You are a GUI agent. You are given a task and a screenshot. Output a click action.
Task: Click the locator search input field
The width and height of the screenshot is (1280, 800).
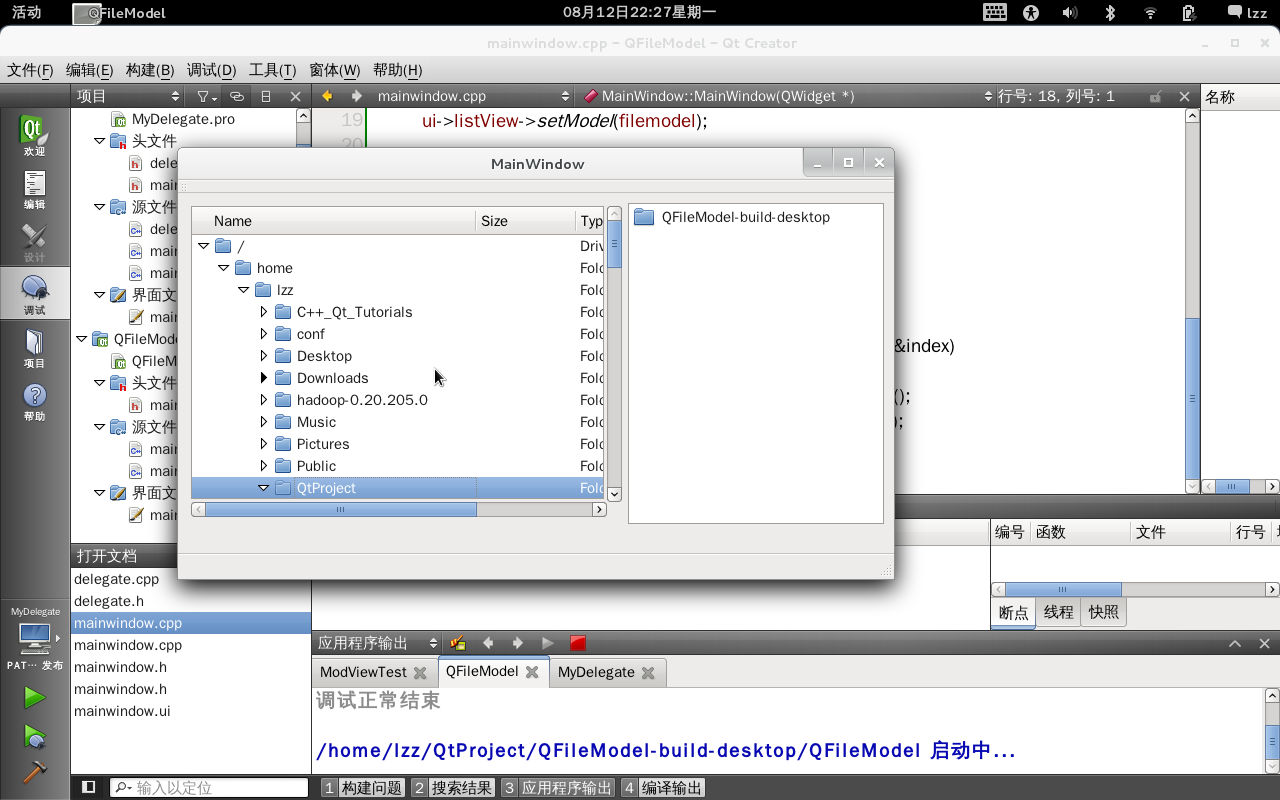(209, 787)
